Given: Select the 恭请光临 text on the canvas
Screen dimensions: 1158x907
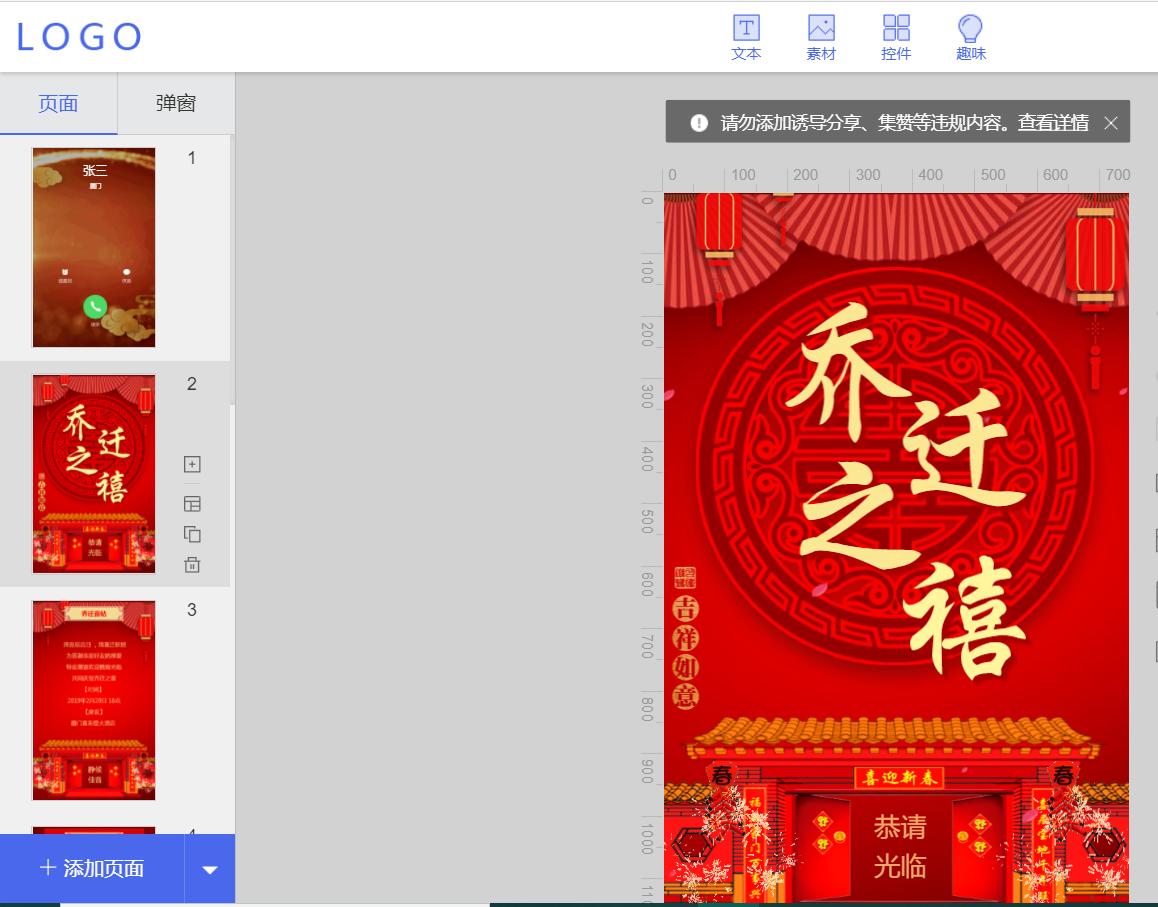Looking at the screenshot, I should pos(898,850).
